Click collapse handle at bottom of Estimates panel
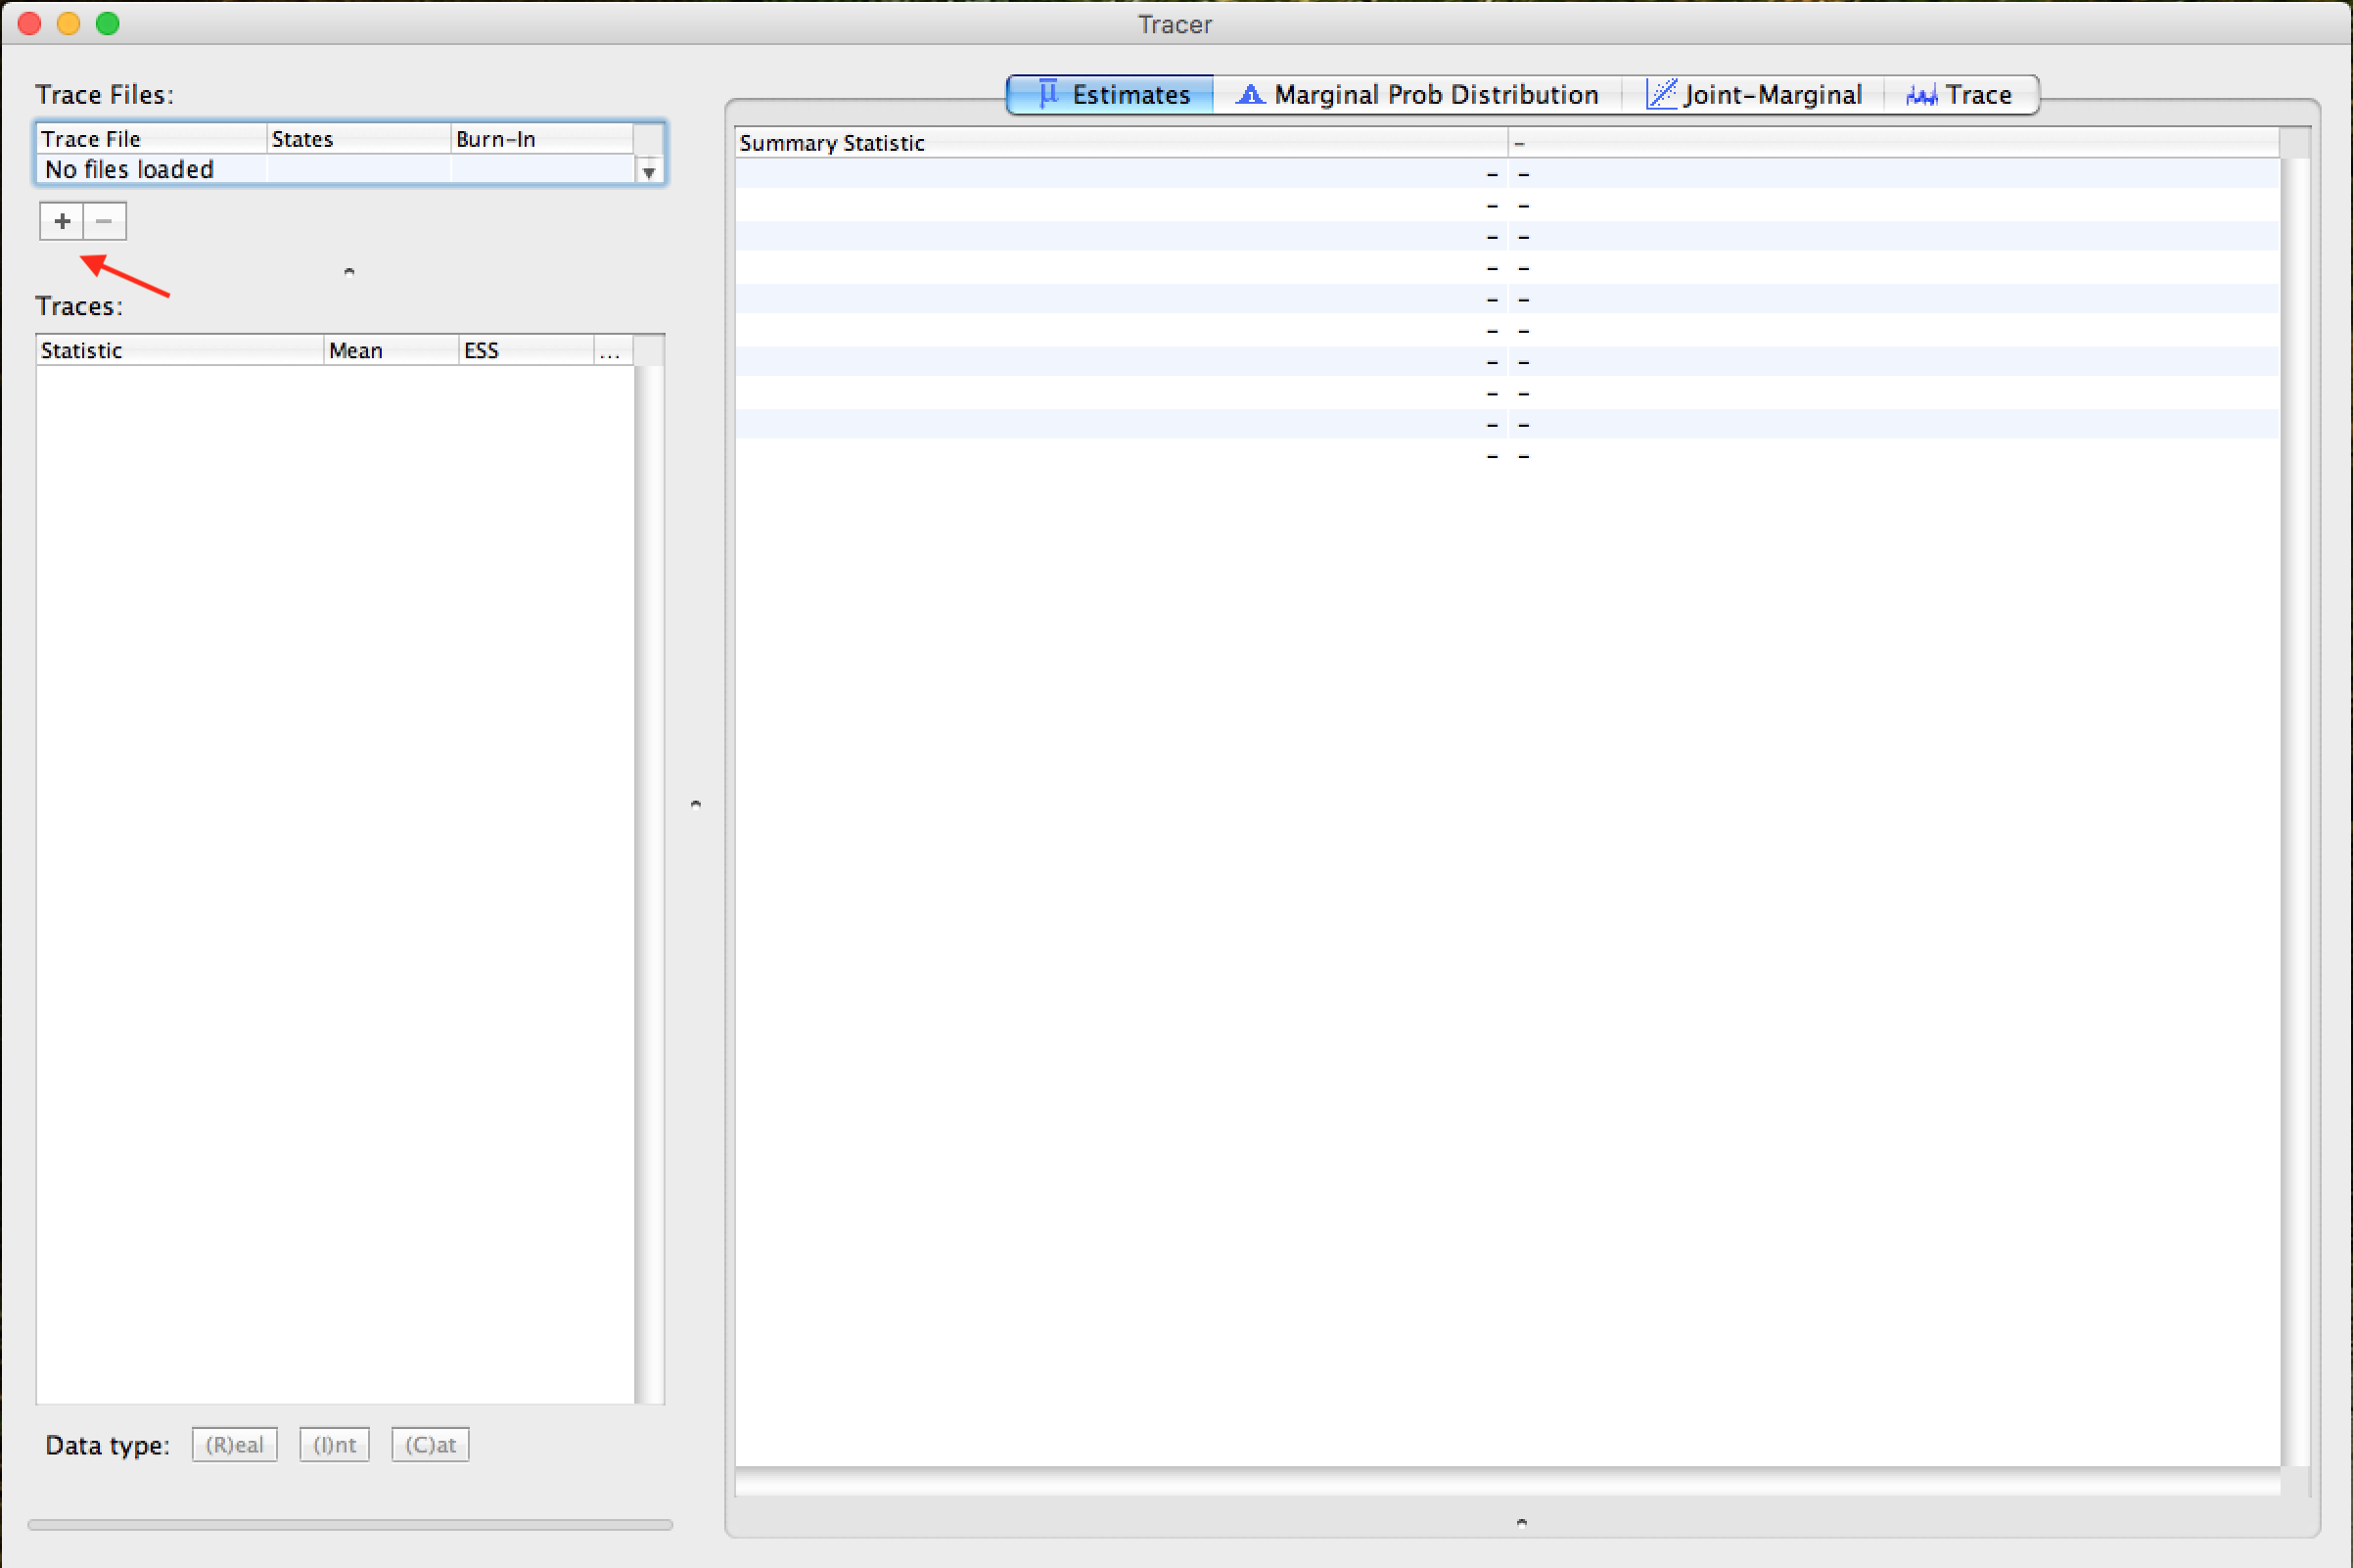The height and width of the screenshot is (1568, 2353). tap(1522, 1522)
